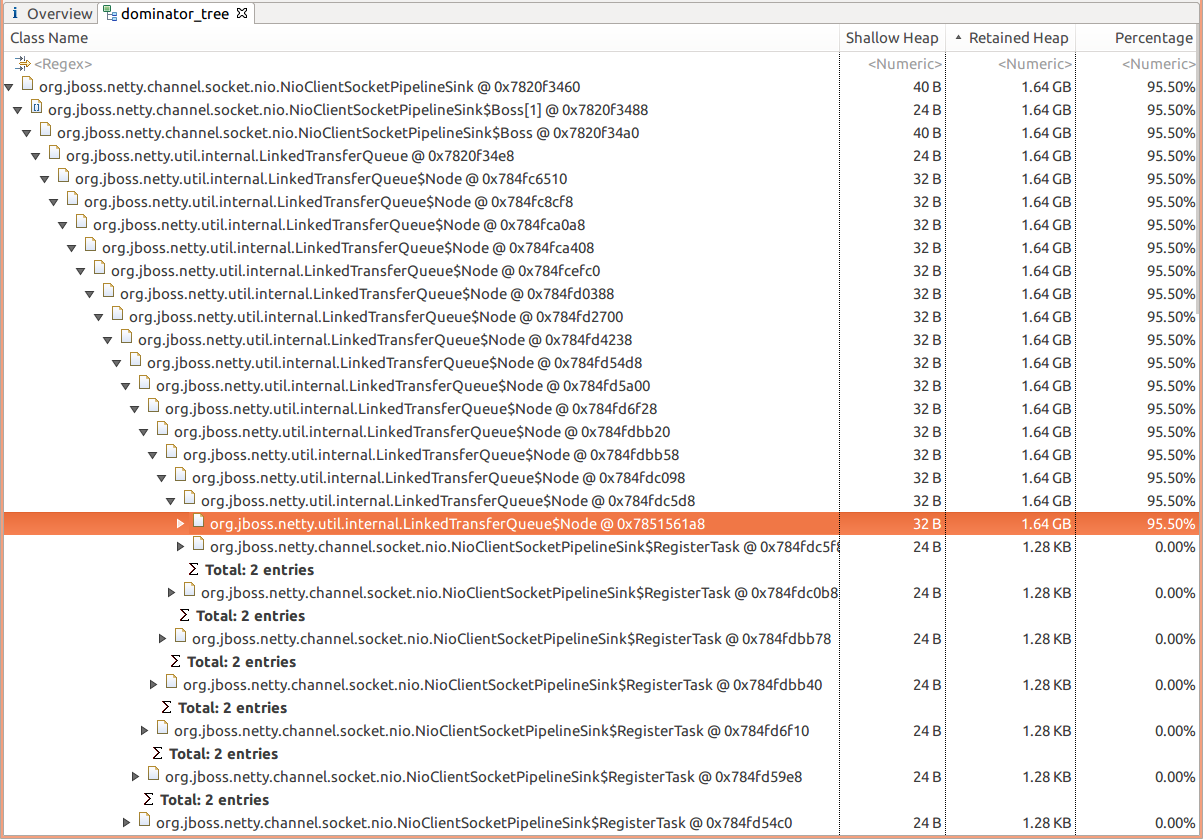The image size is (1203, 839).
Task: Collapse the NioClientSocketPipelineSink @ 0x7820f3460 node
Action: coord(9,87)
